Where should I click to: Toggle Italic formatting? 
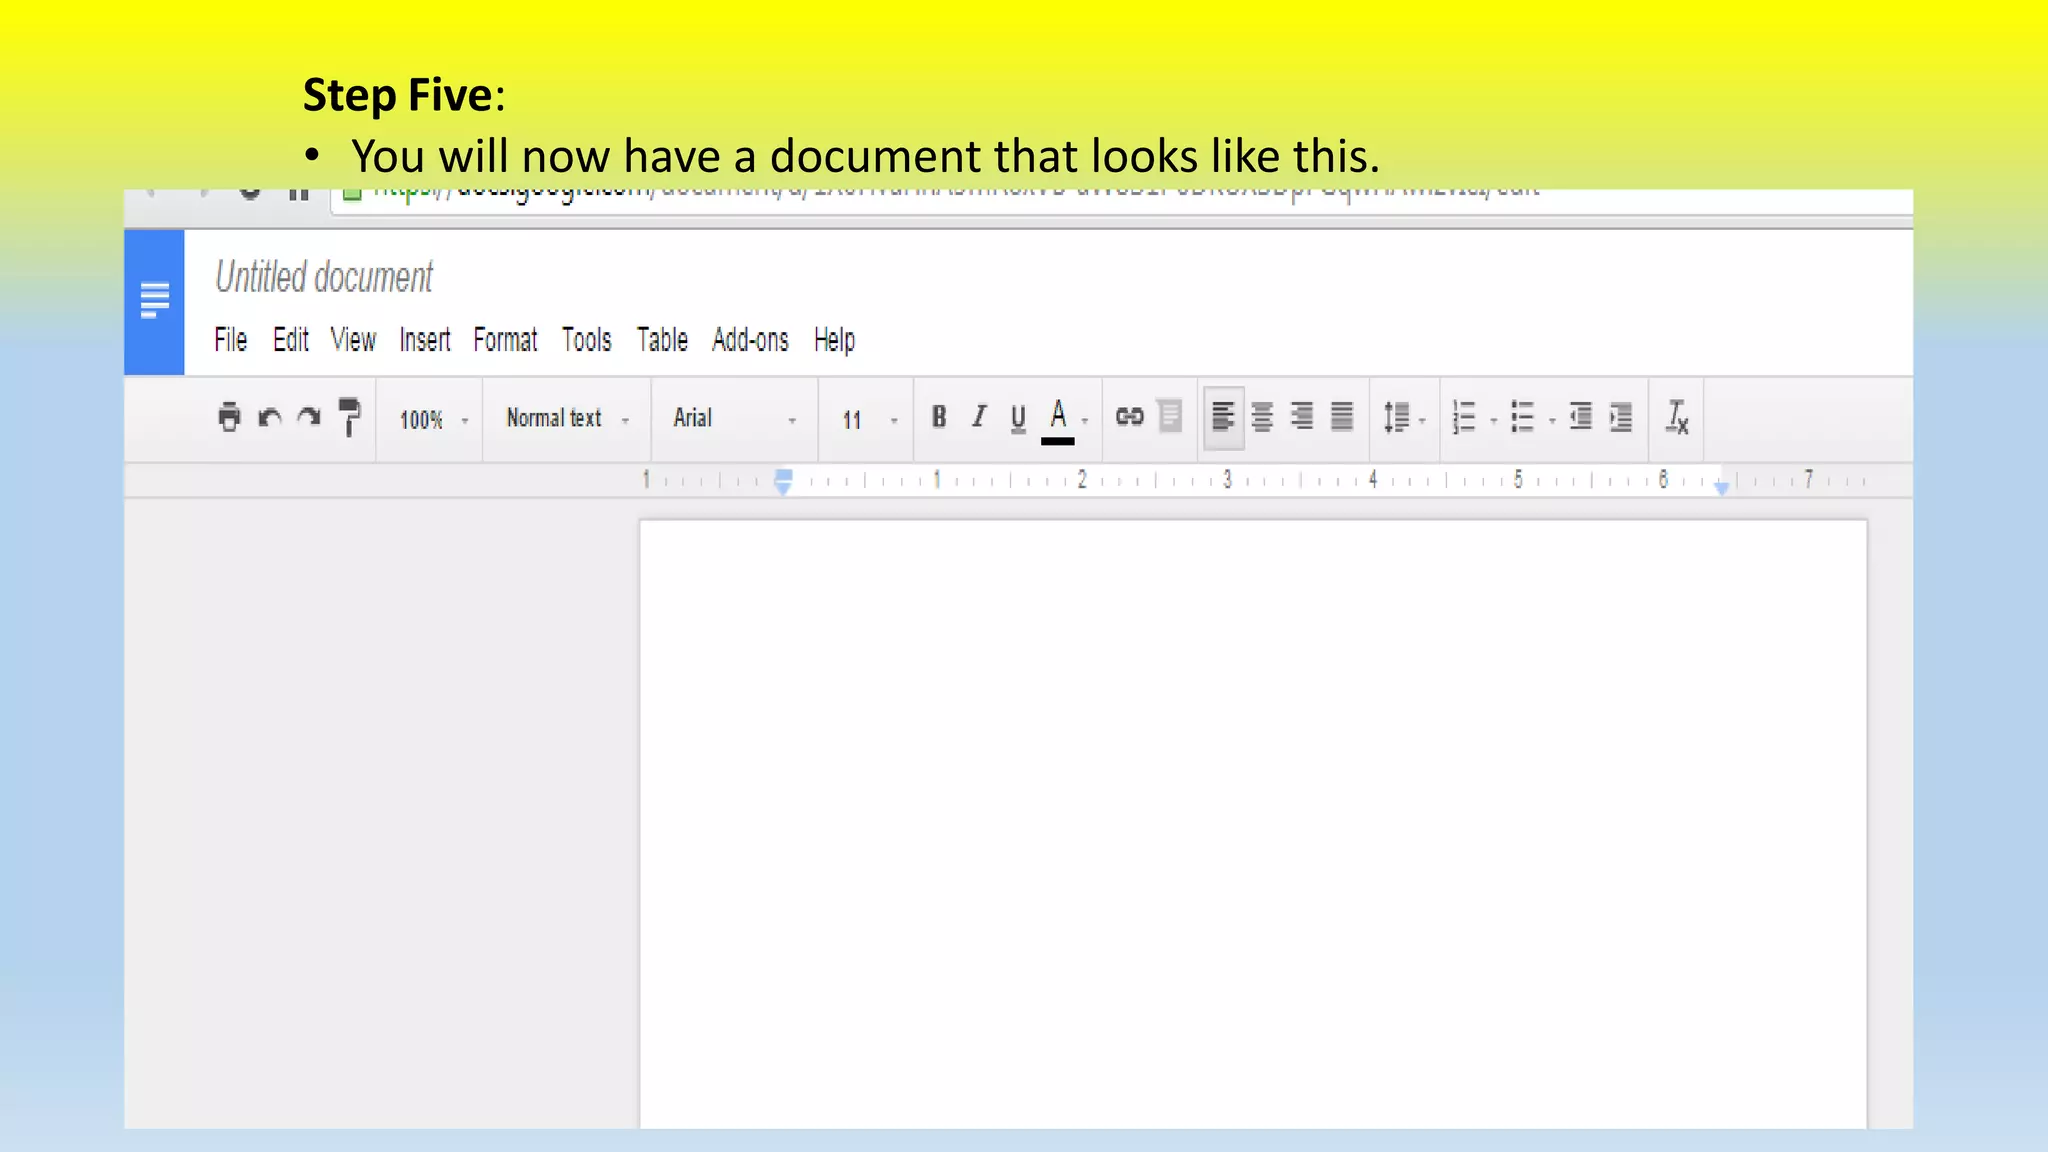979,417
